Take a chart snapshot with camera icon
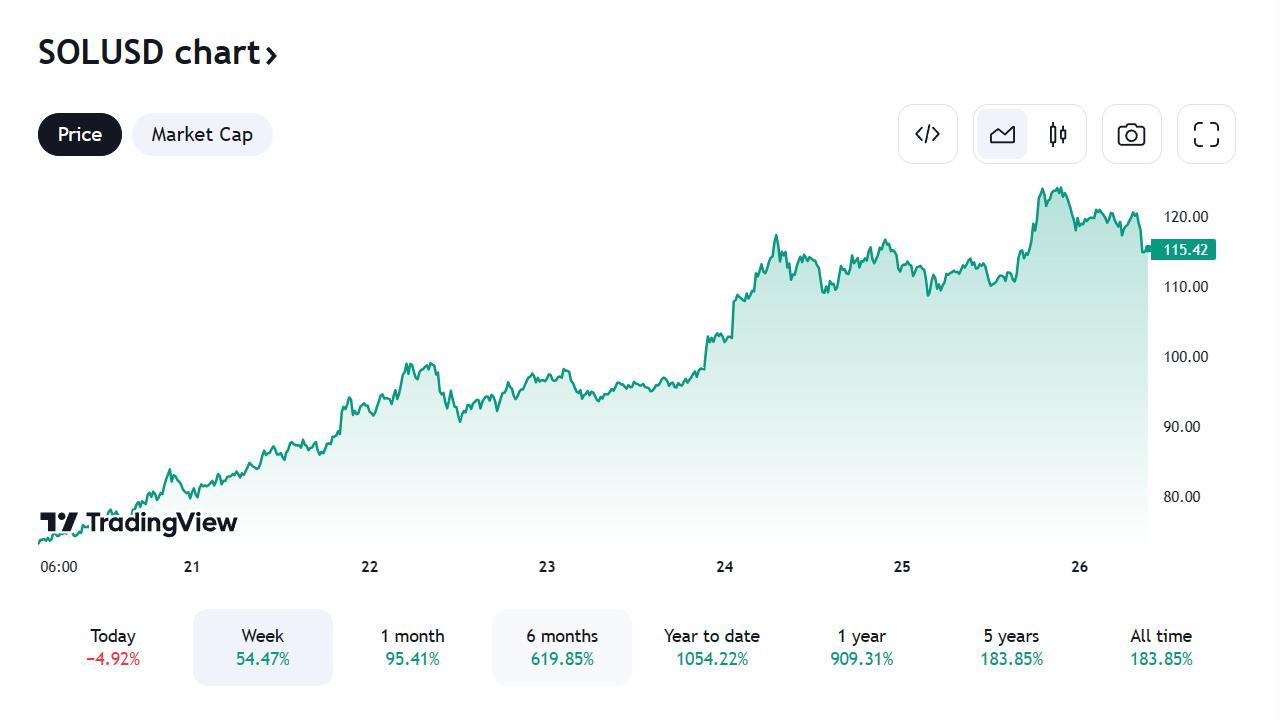This screenshot has width=1280, height=720. click(1131, 134)
